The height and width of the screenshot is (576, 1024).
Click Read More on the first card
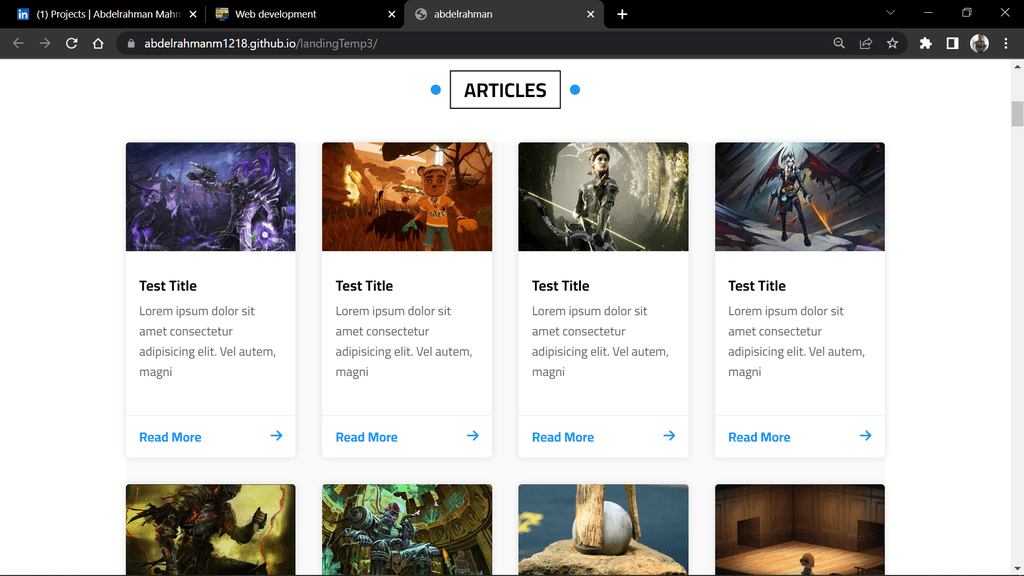coord(170,437)
